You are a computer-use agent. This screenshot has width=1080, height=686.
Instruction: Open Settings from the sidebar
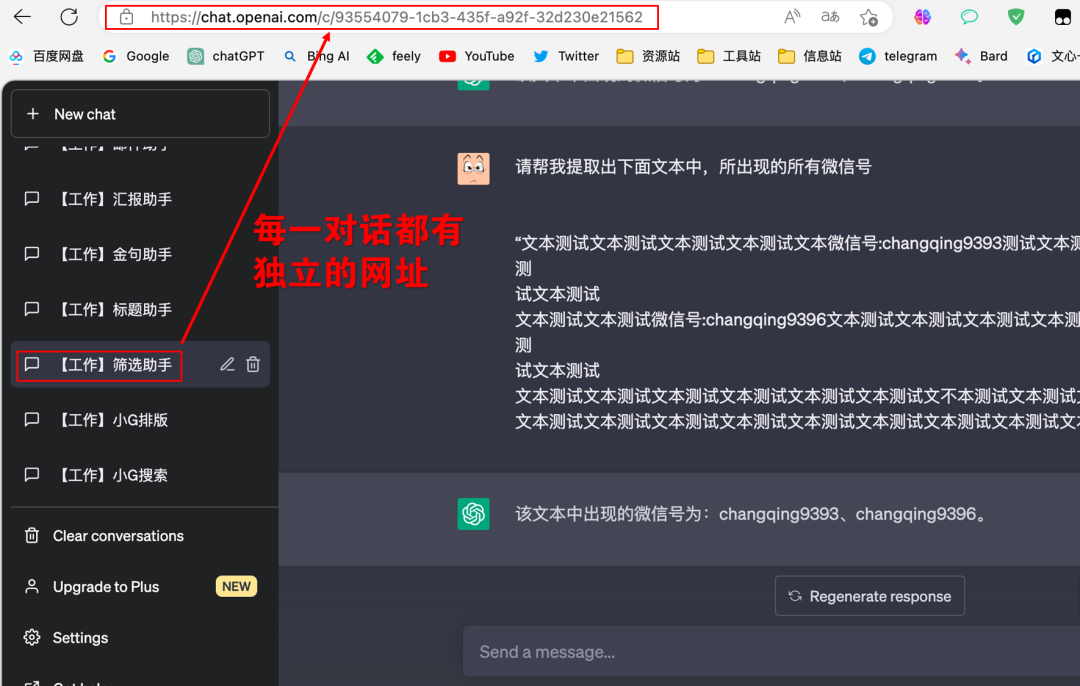click(80, 637)
